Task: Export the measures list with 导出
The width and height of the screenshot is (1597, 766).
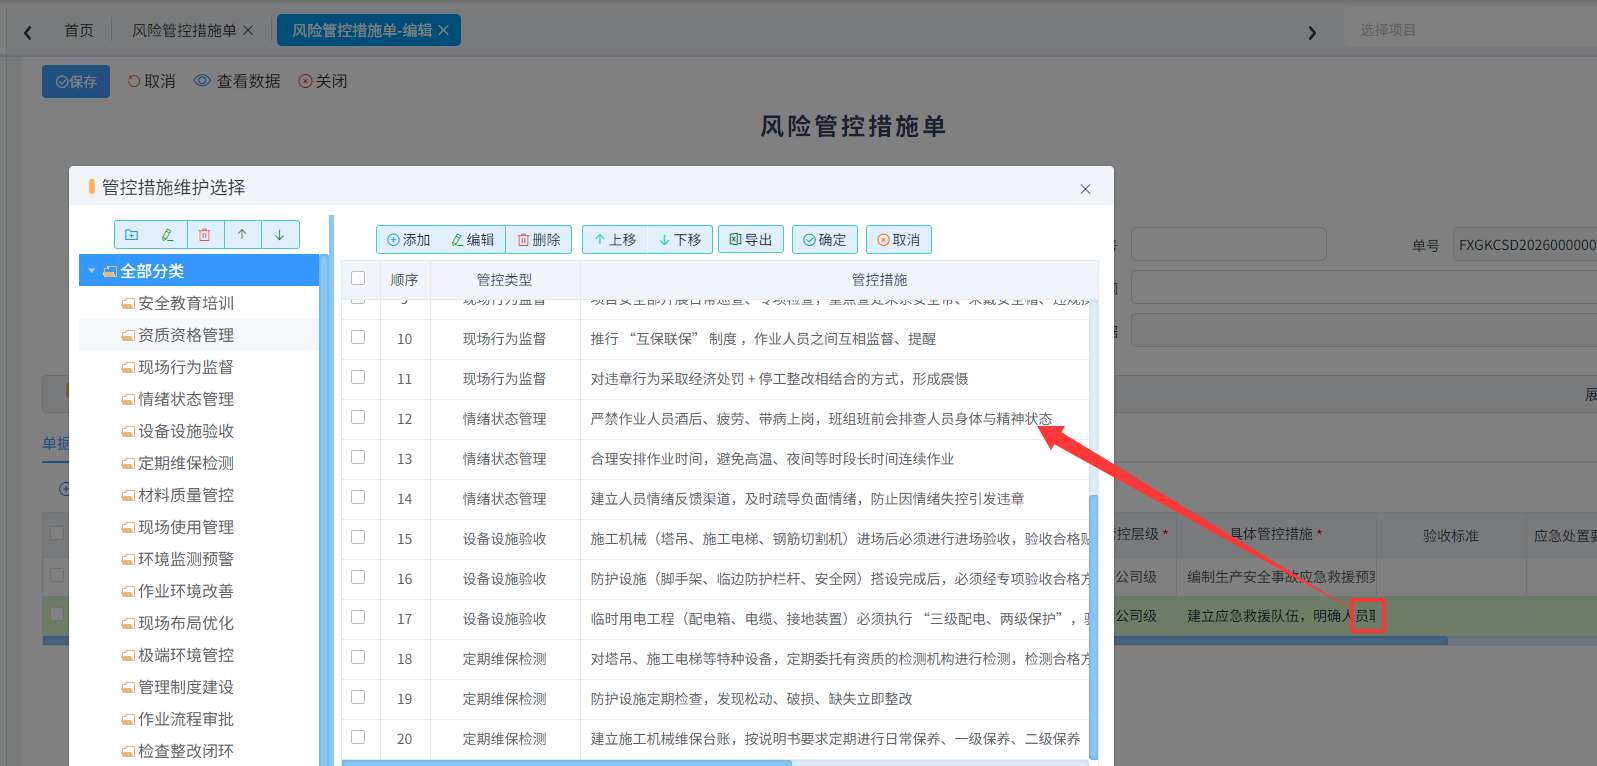Action: [x=751, y=240]
